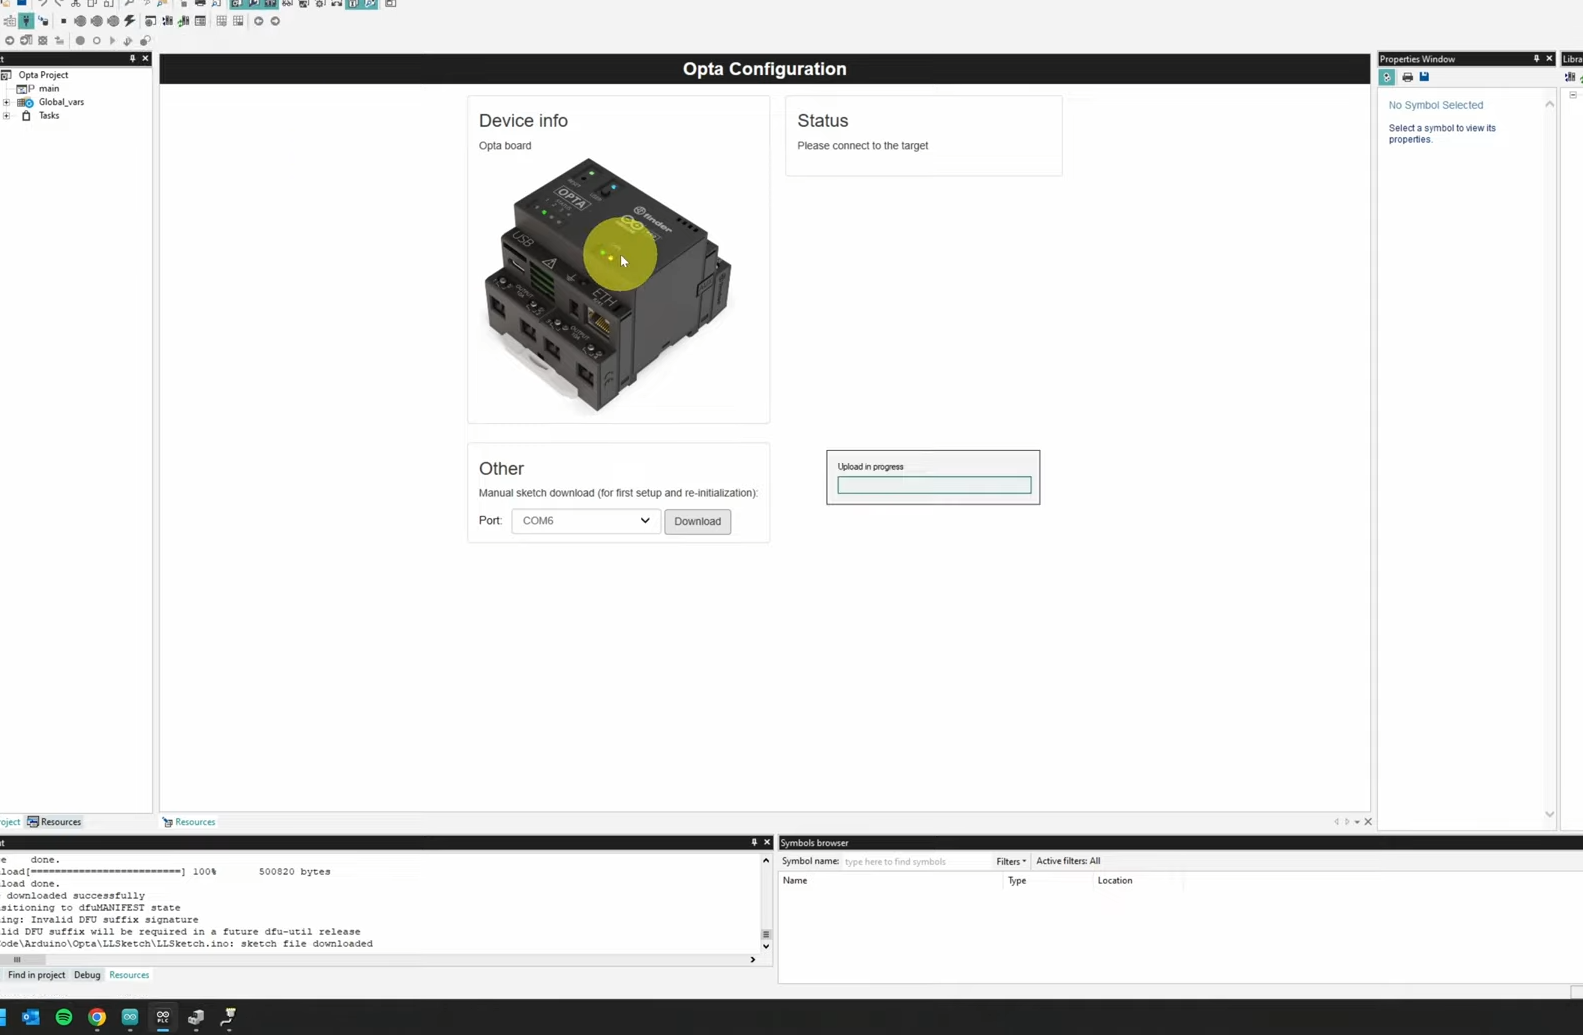This screenshot has height=1035, width=1583.
Task: Click the upload progress bar
Action: (x=933, y=485)
